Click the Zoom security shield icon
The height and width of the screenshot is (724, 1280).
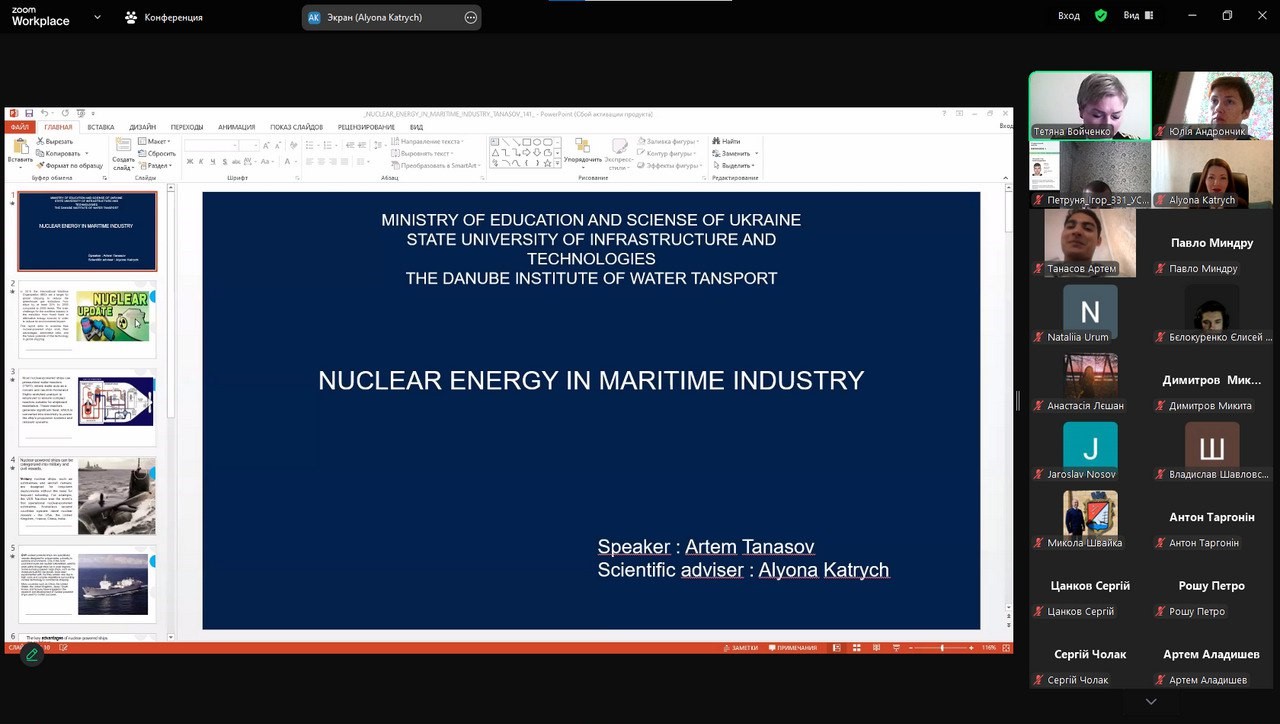(x=1101, y=16)
